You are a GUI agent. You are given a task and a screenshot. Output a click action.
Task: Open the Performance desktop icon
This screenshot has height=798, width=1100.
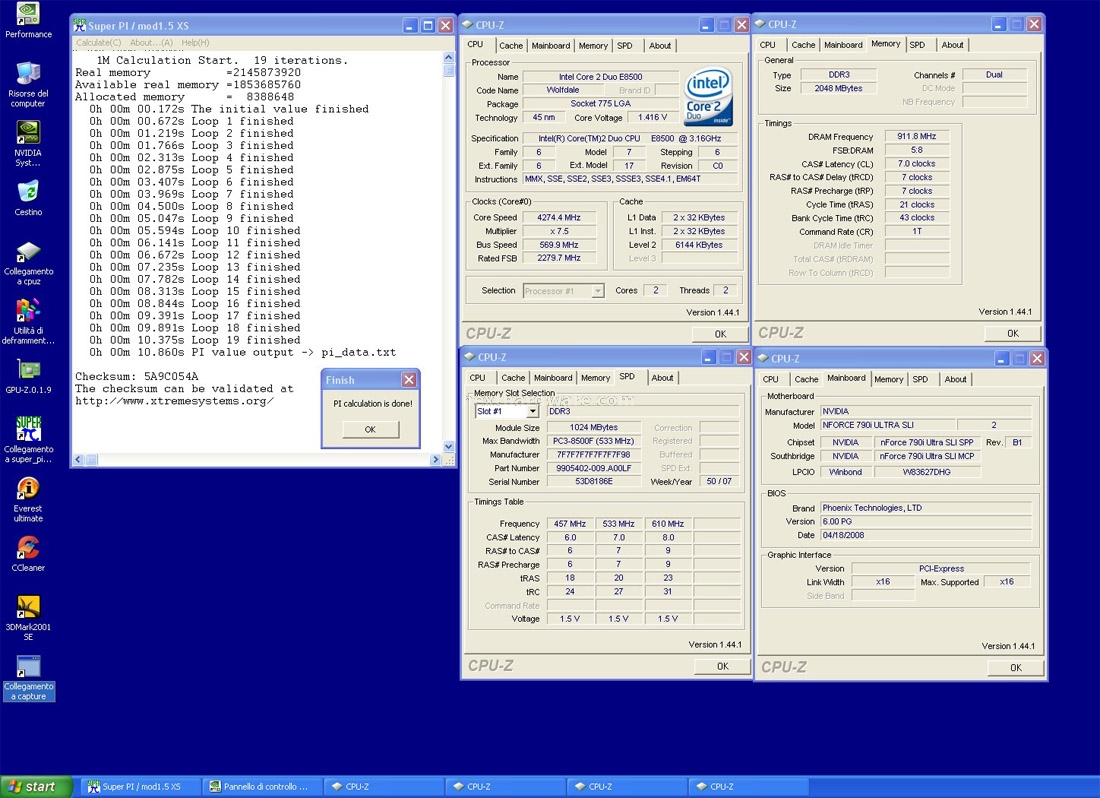28,20
